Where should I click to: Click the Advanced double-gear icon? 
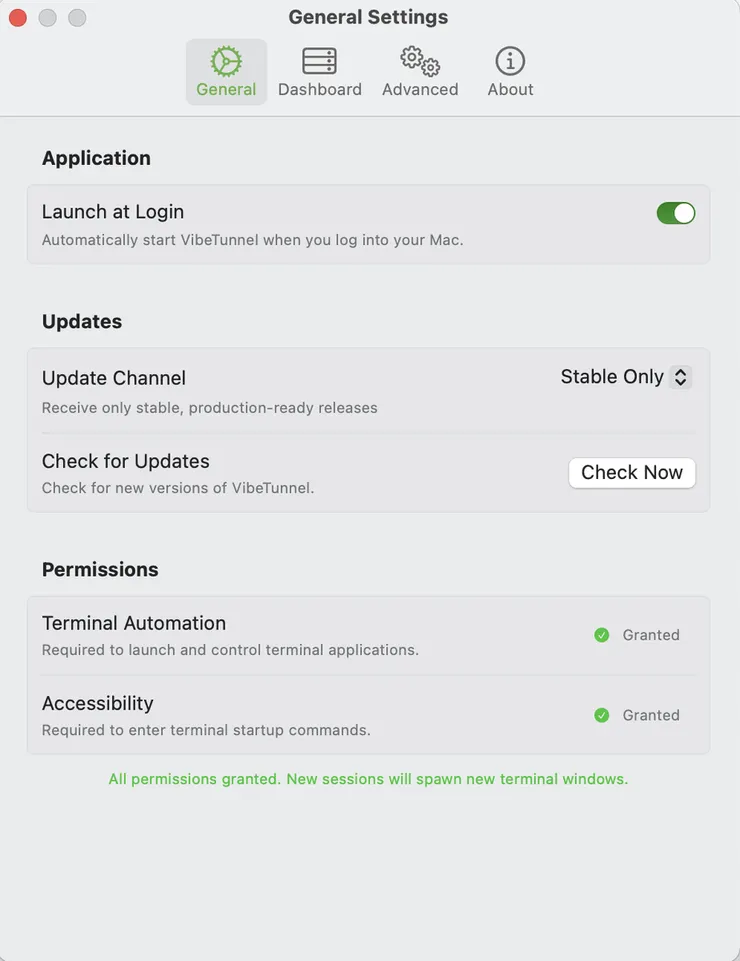coord(420,61)
